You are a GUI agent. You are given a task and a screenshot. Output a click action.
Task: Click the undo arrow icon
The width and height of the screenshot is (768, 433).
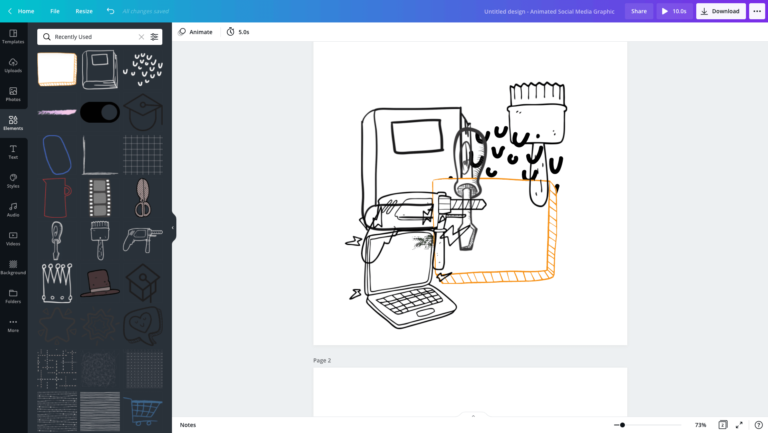[x=110, y=11]
